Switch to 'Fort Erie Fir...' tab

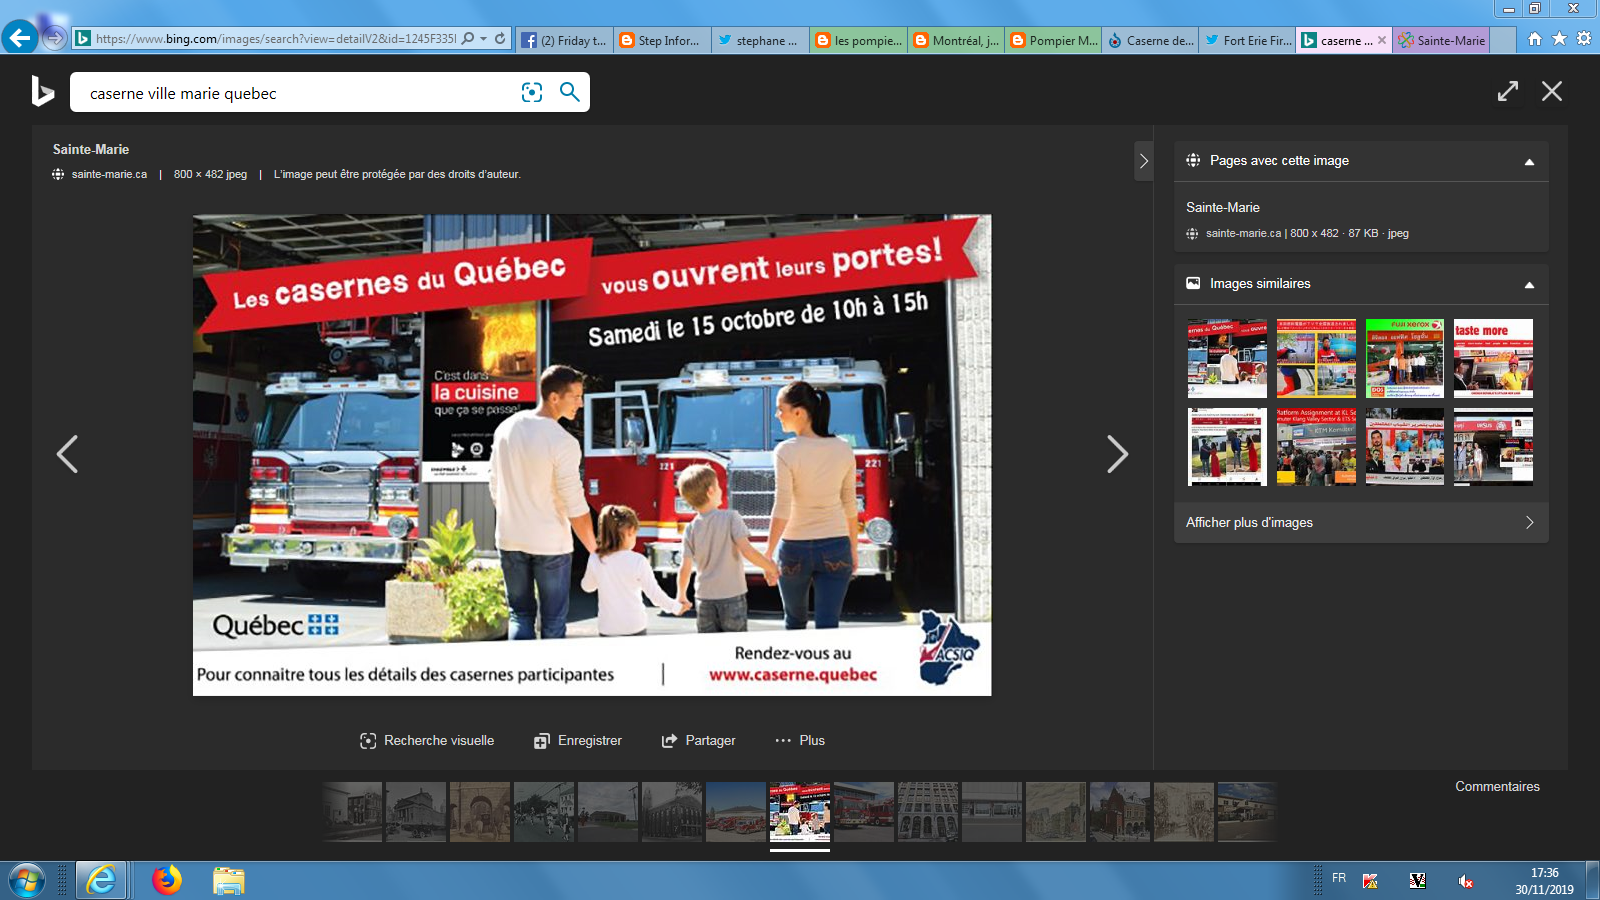coord(1248,40)
